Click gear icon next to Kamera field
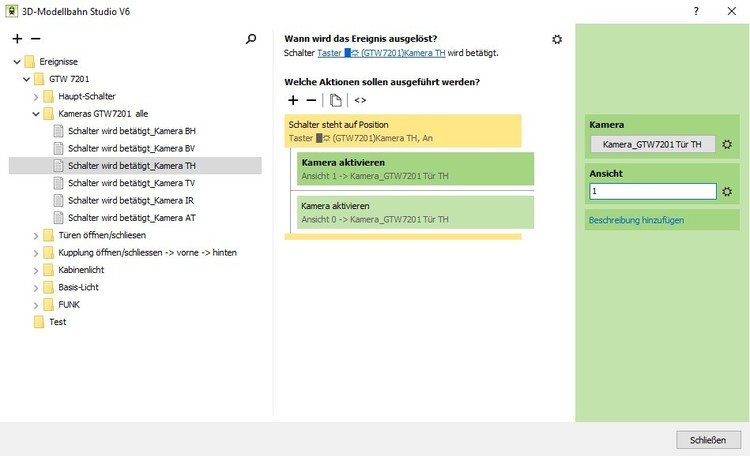The height and width of the screenshot is (456, 750). click(x=727, y=145)
